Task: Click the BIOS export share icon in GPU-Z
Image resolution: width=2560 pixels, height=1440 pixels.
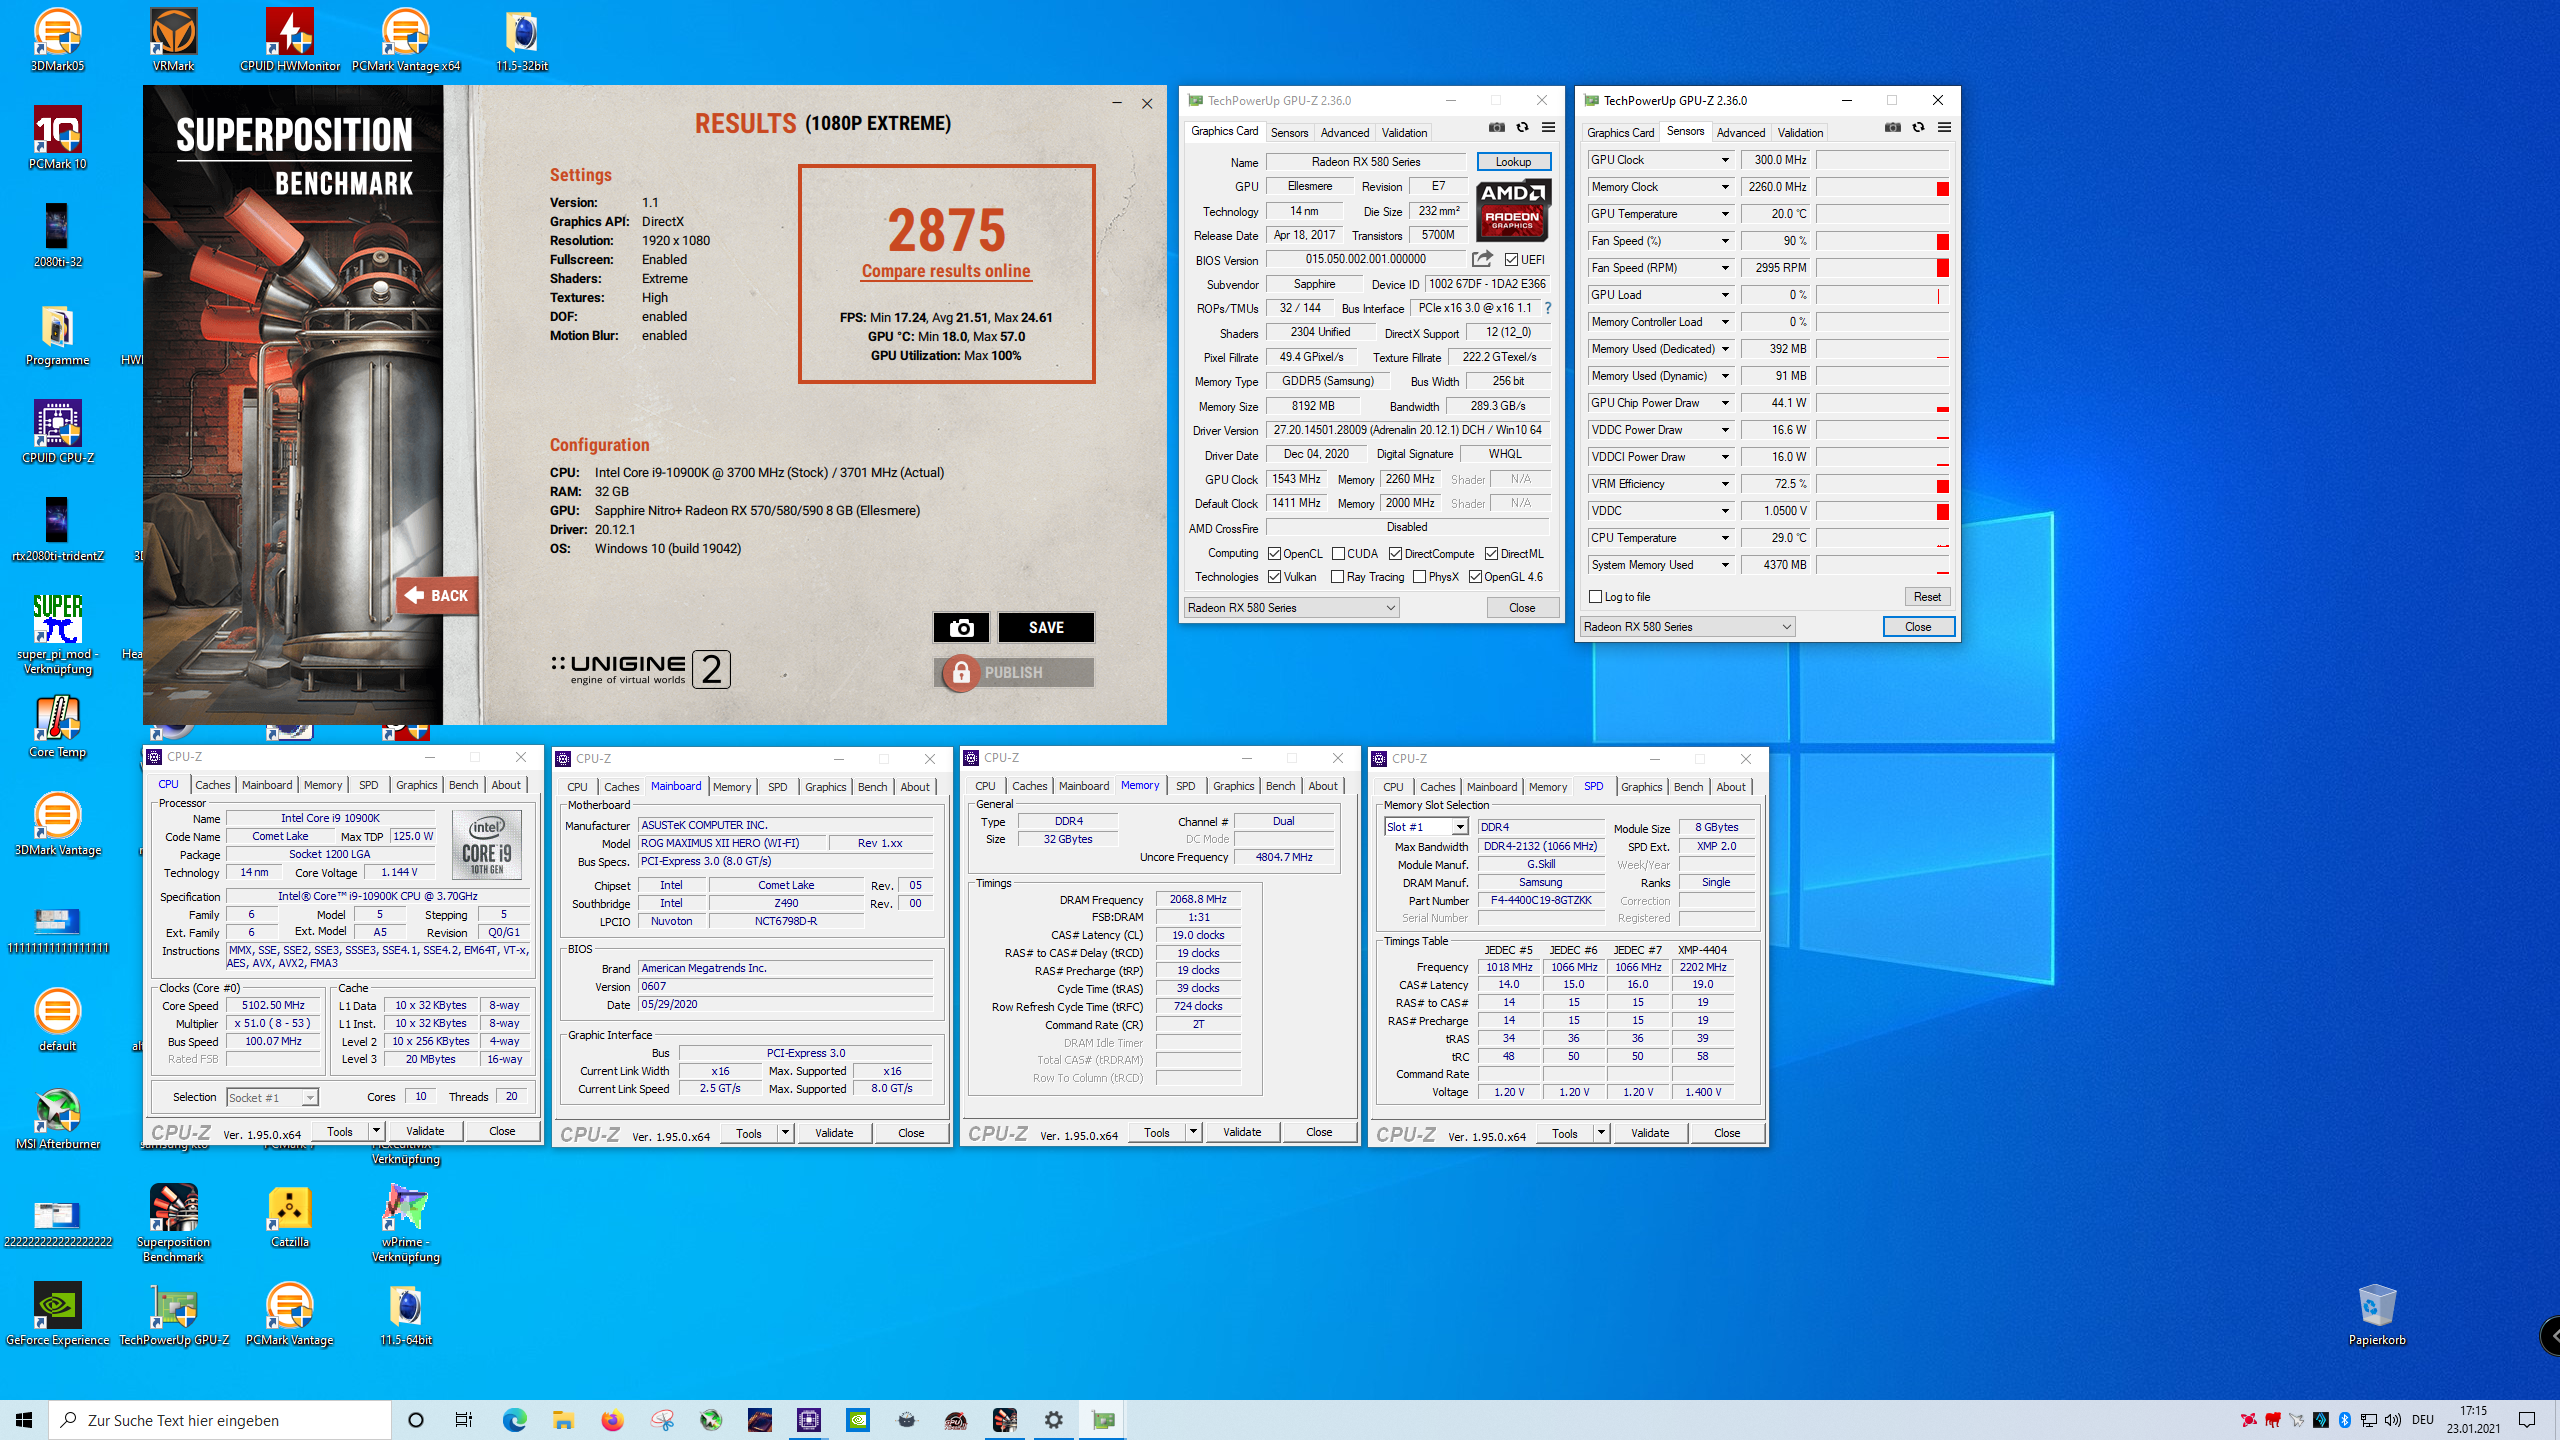Action: point(1482,259)
